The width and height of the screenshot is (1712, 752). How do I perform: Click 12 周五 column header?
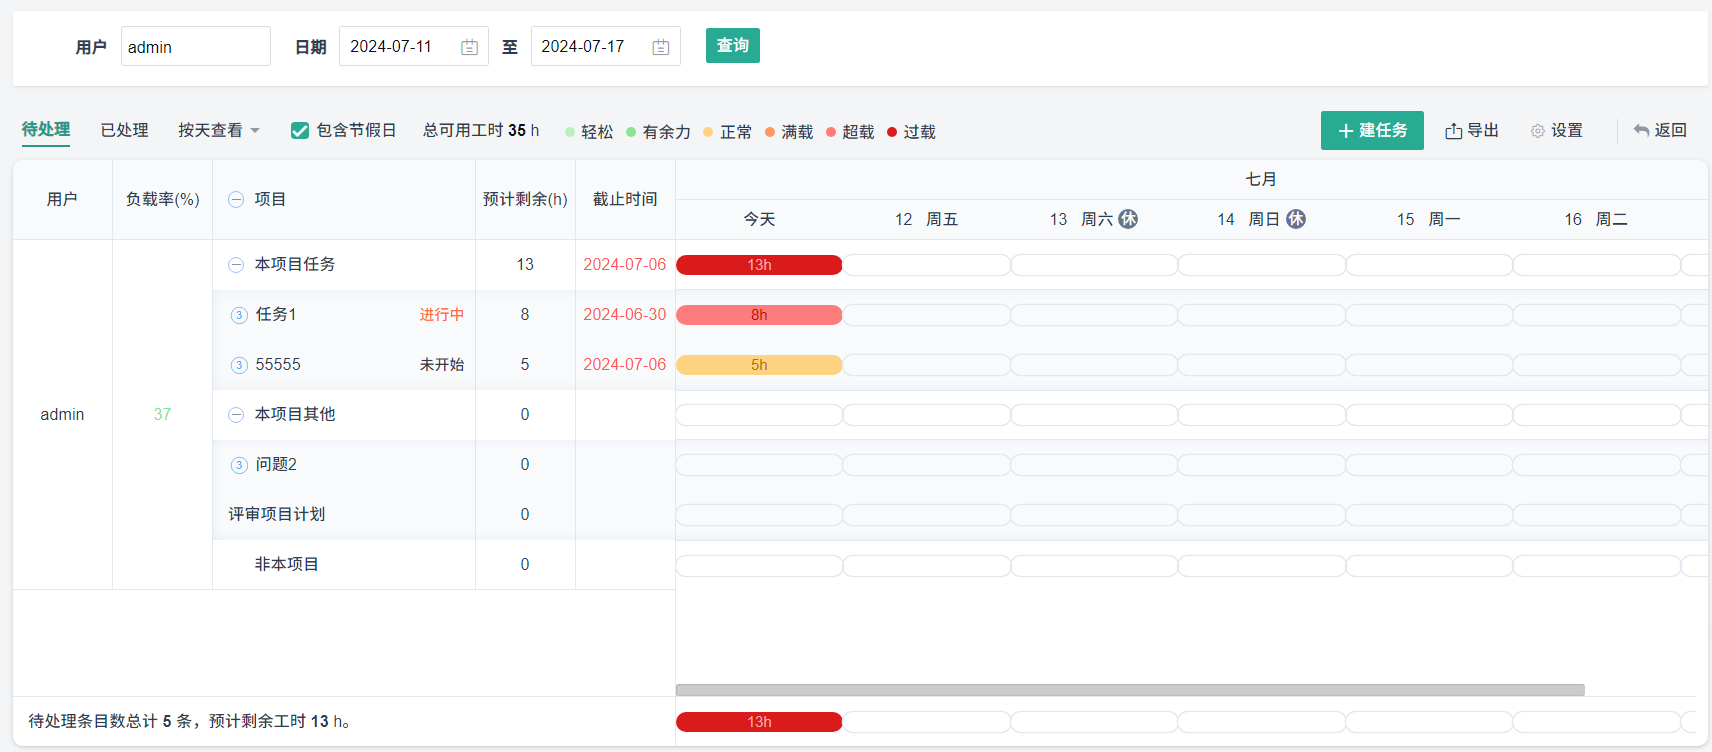927,219
